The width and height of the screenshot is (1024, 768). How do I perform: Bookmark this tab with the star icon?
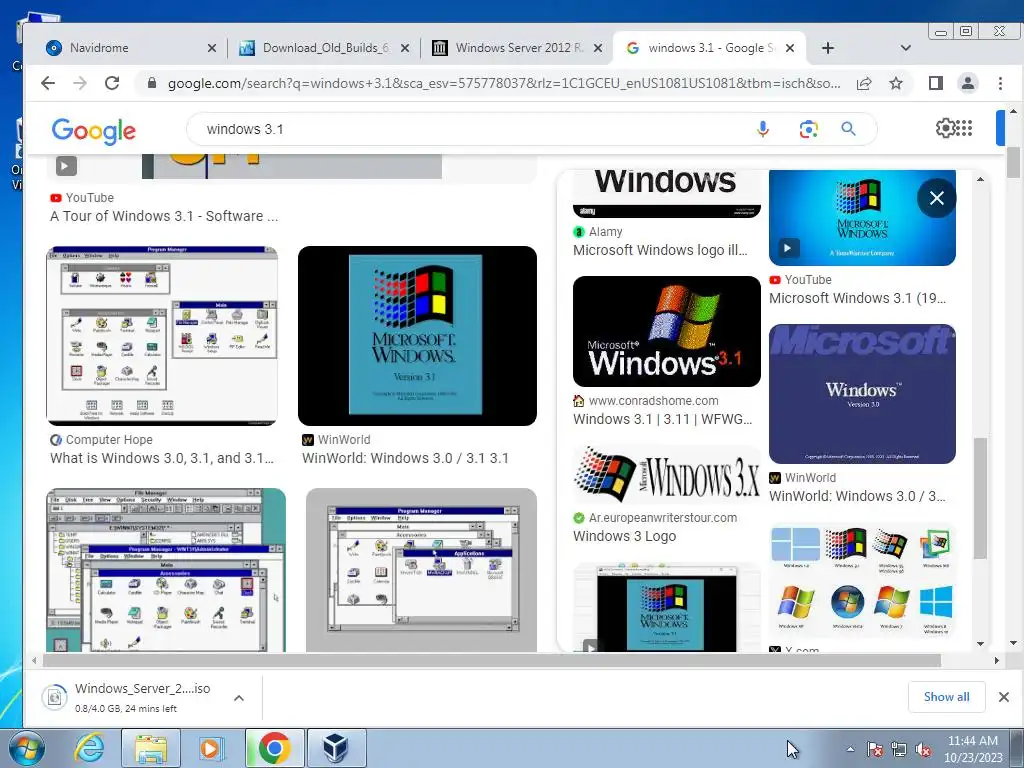pyautogui.click(x=896, y=83)
